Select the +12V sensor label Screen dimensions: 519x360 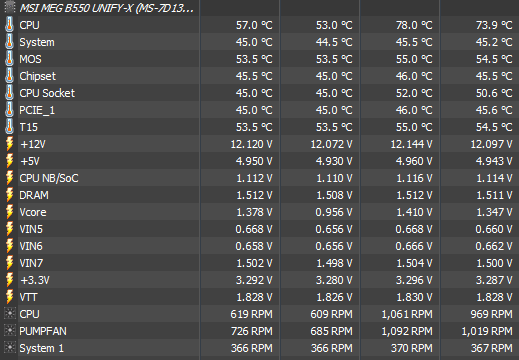33,144
